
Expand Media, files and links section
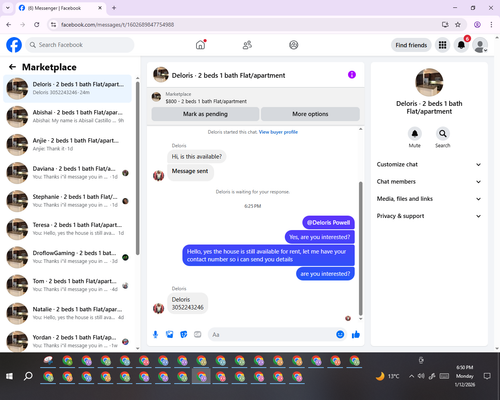point(429,199)
